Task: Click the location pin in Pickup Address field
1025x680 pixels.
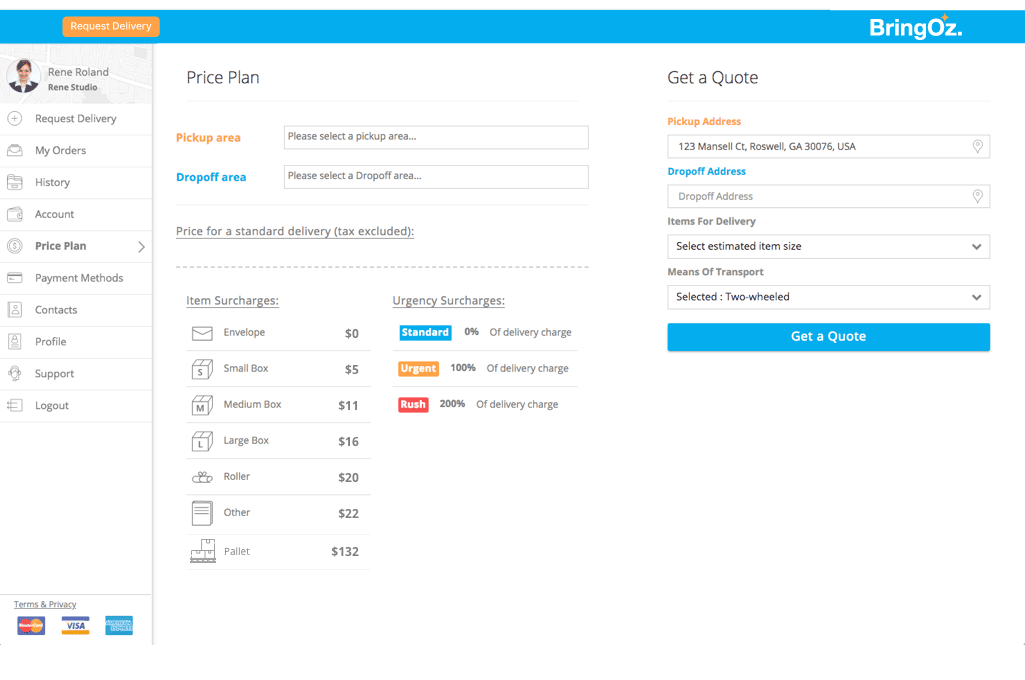Action: tap(977, 147)
